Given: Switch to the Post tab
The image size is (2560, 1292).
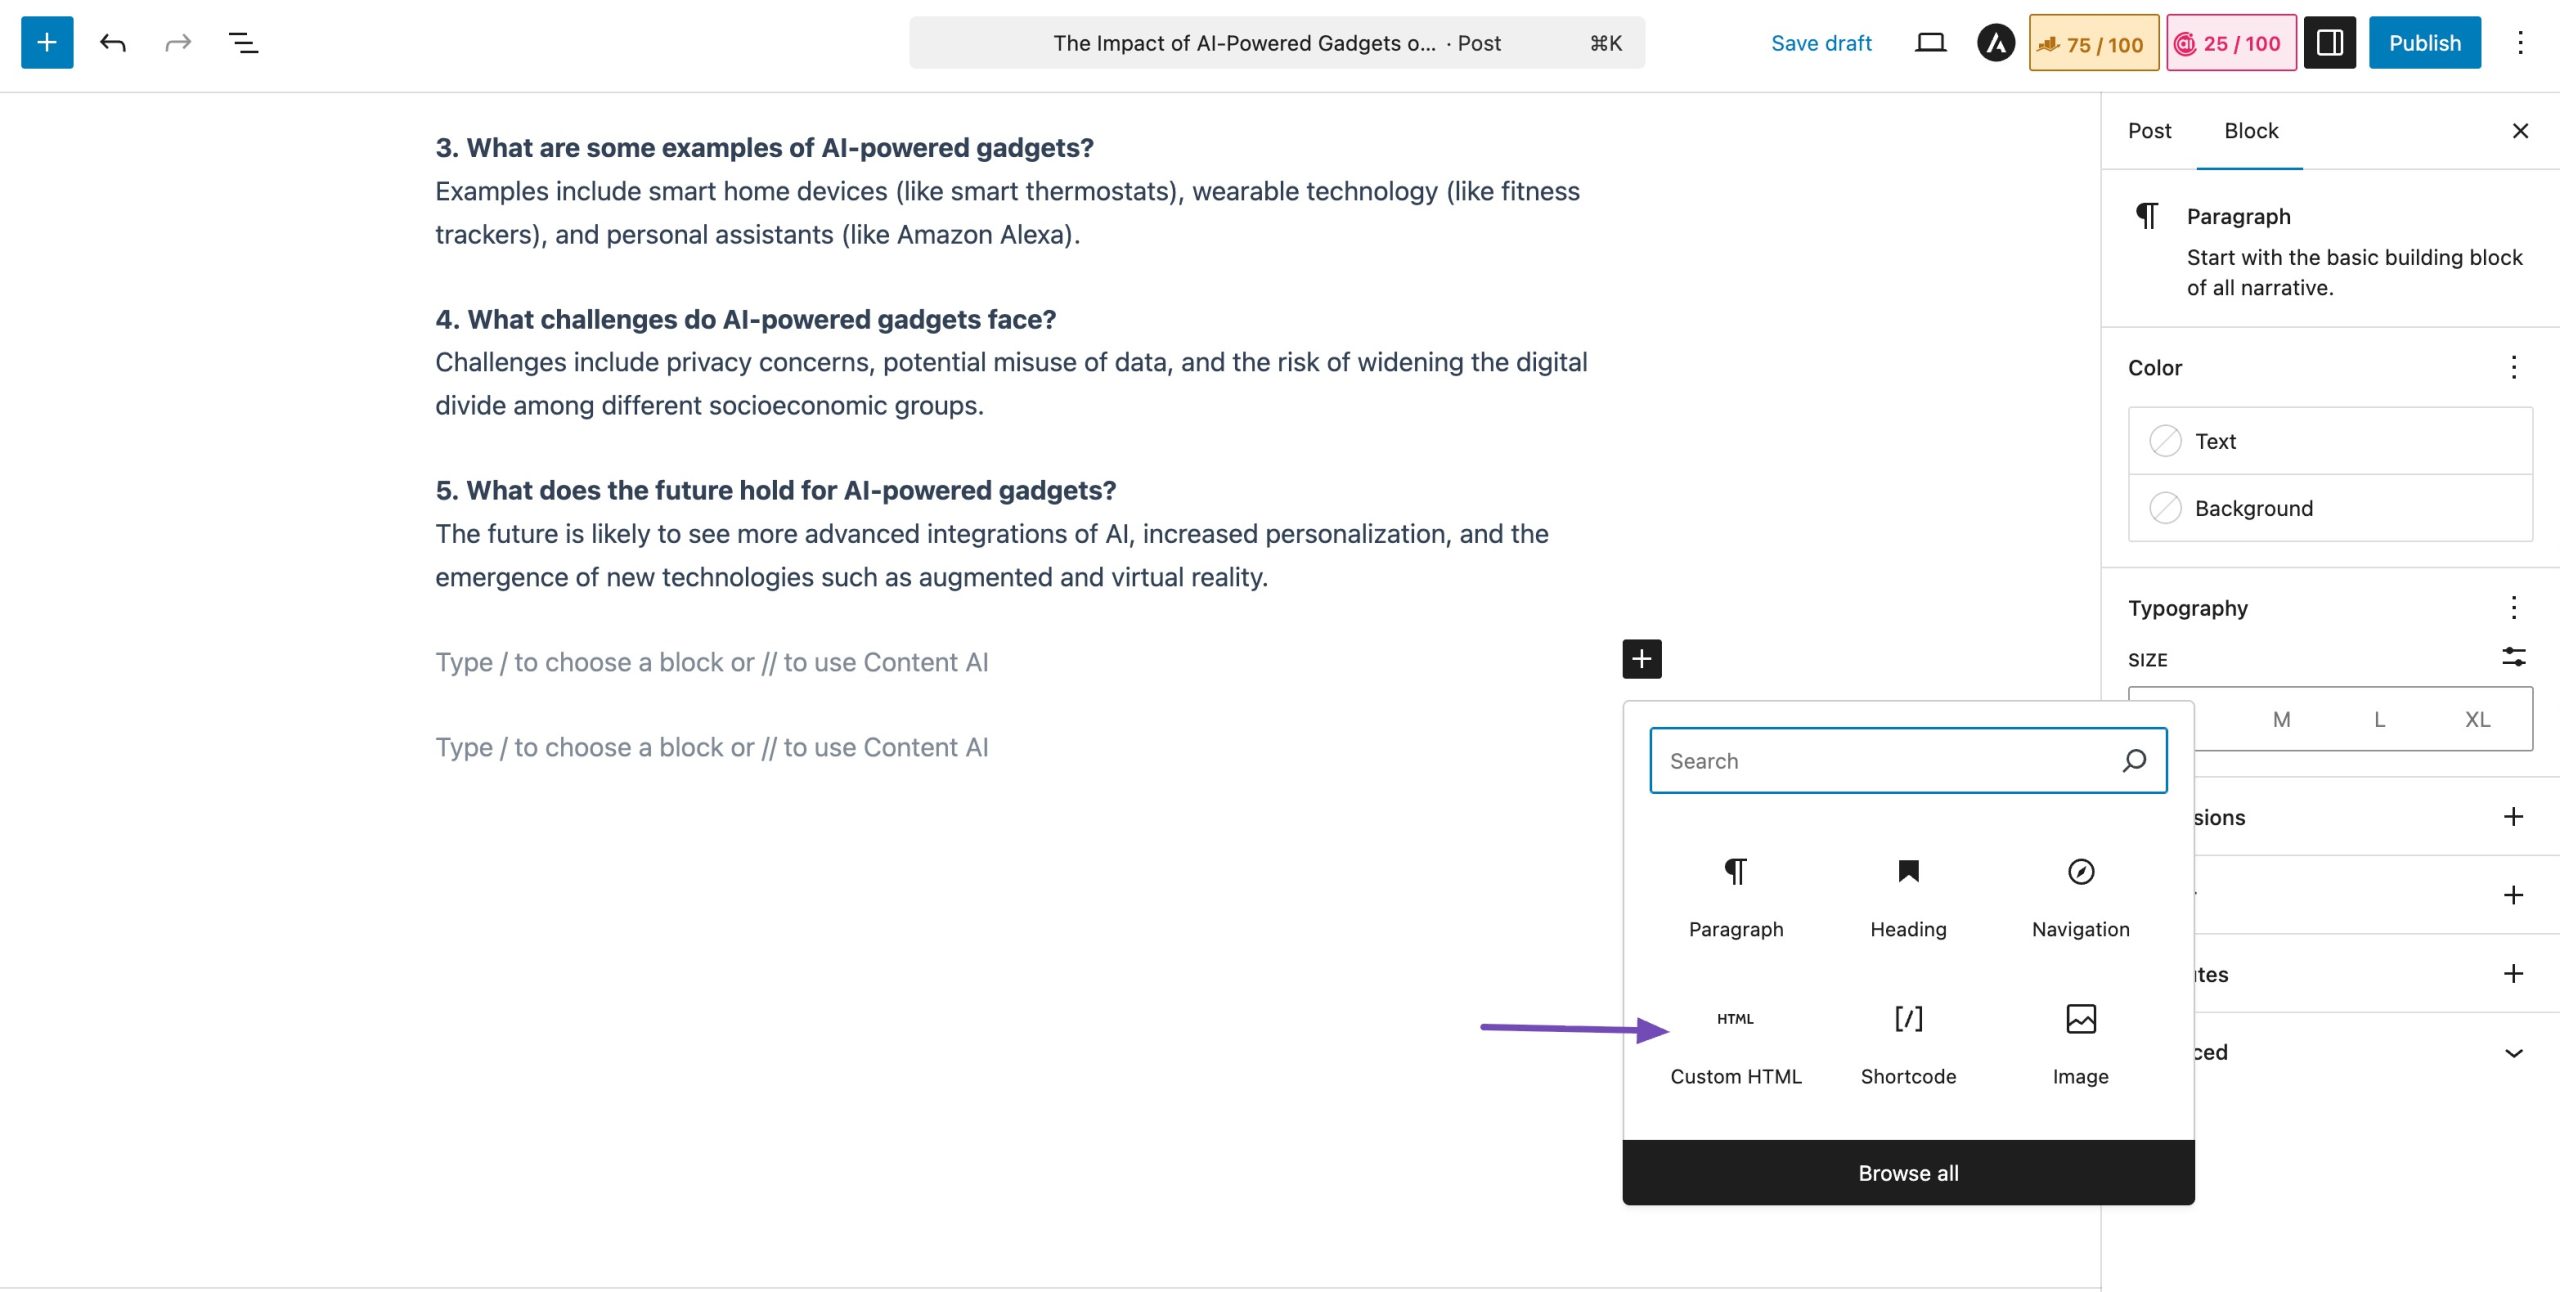Looking at the screenshot, I should tap(2149, 131).
